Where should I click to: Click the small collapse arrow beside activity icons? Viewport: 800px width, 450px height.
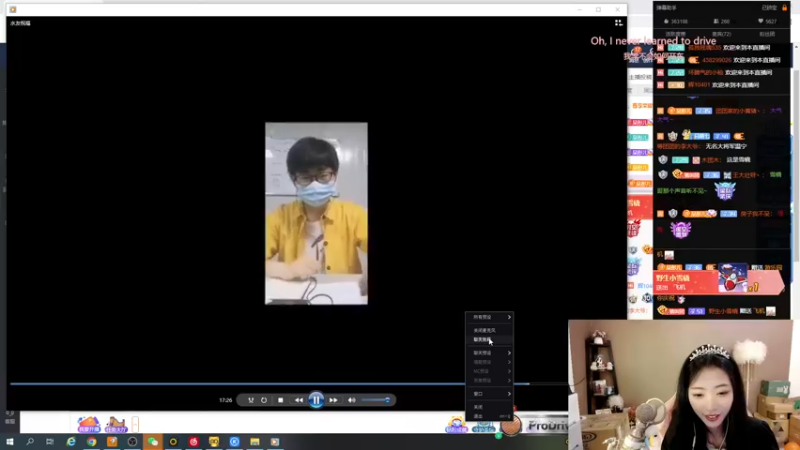pyautogui.click(x=135, y=424)
